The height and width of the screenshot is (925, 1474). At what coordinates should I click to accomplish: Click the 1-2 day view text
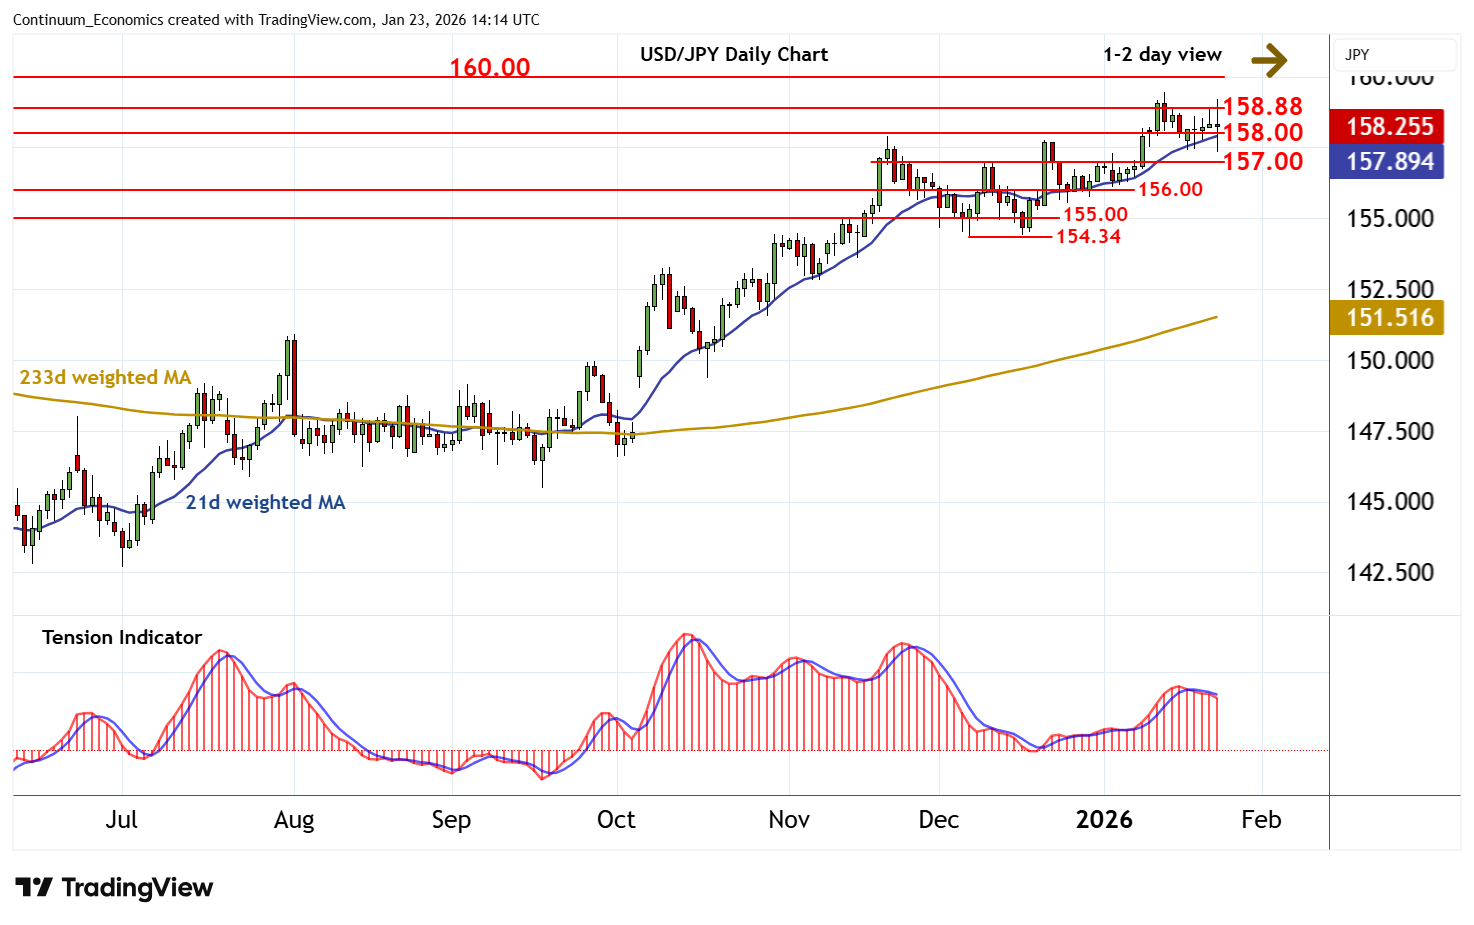tap(1162, 55)
